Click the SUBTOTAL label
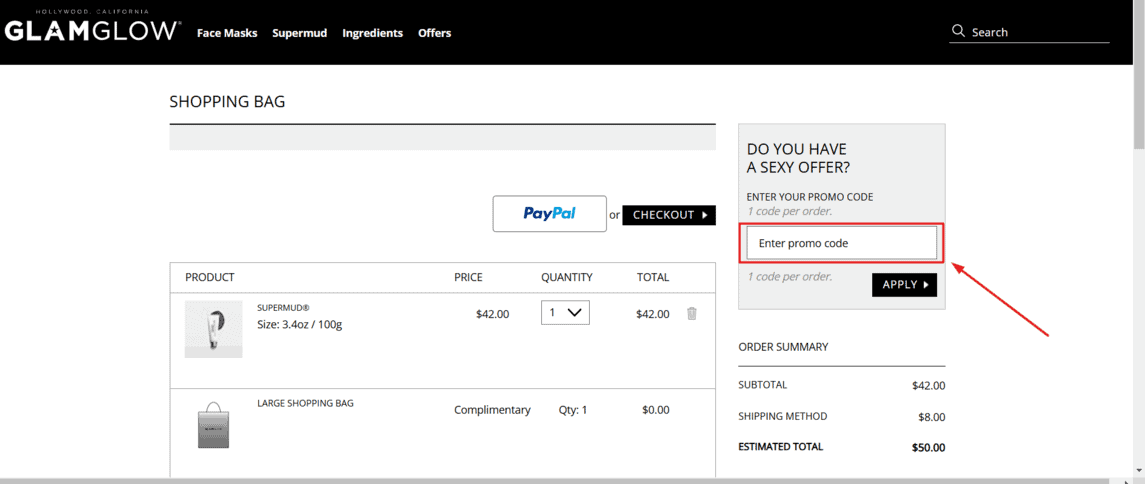The image size is (1145, 484). pyautogui.click(x=762, y=385)
